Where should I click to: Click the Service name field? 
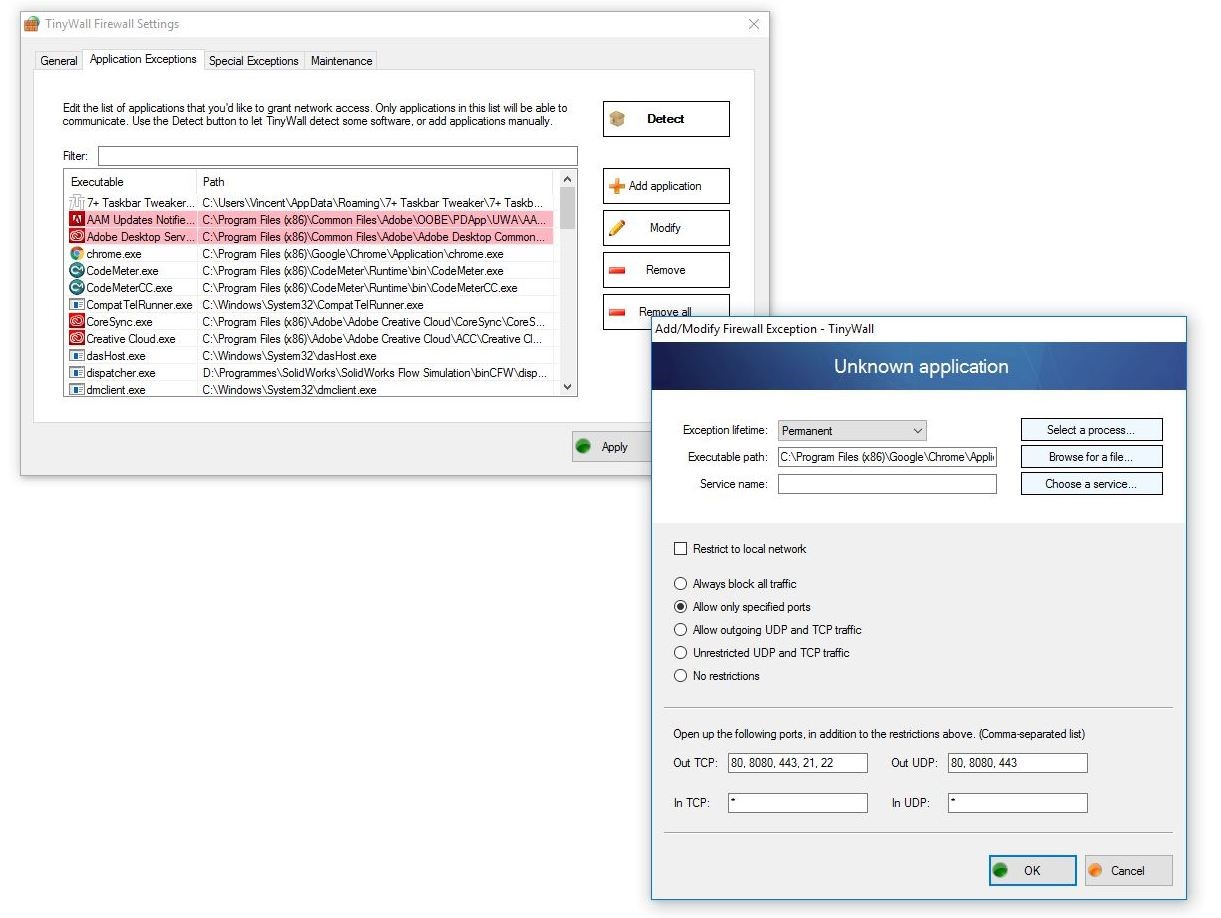coord(888,484)
